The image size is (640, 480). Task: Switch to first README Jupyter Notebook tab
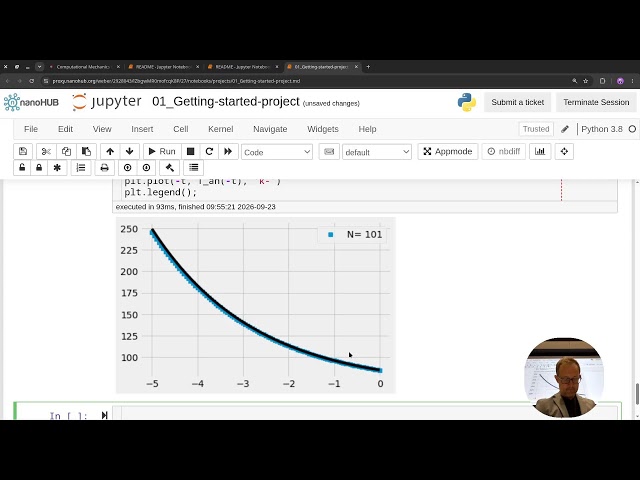click(x=163, y=67)
